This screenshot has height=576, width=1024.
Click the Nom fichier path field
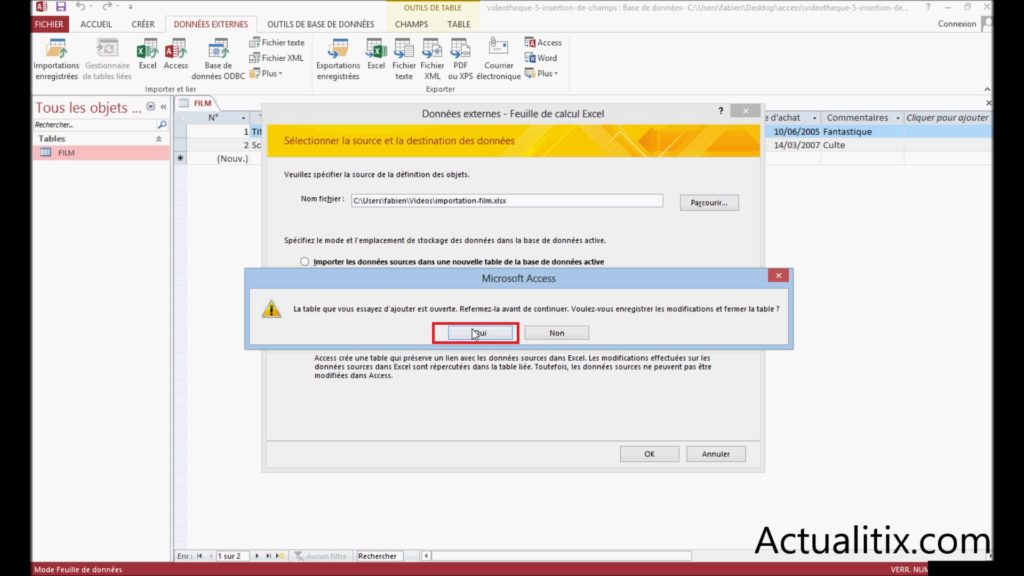coord(507,200)
